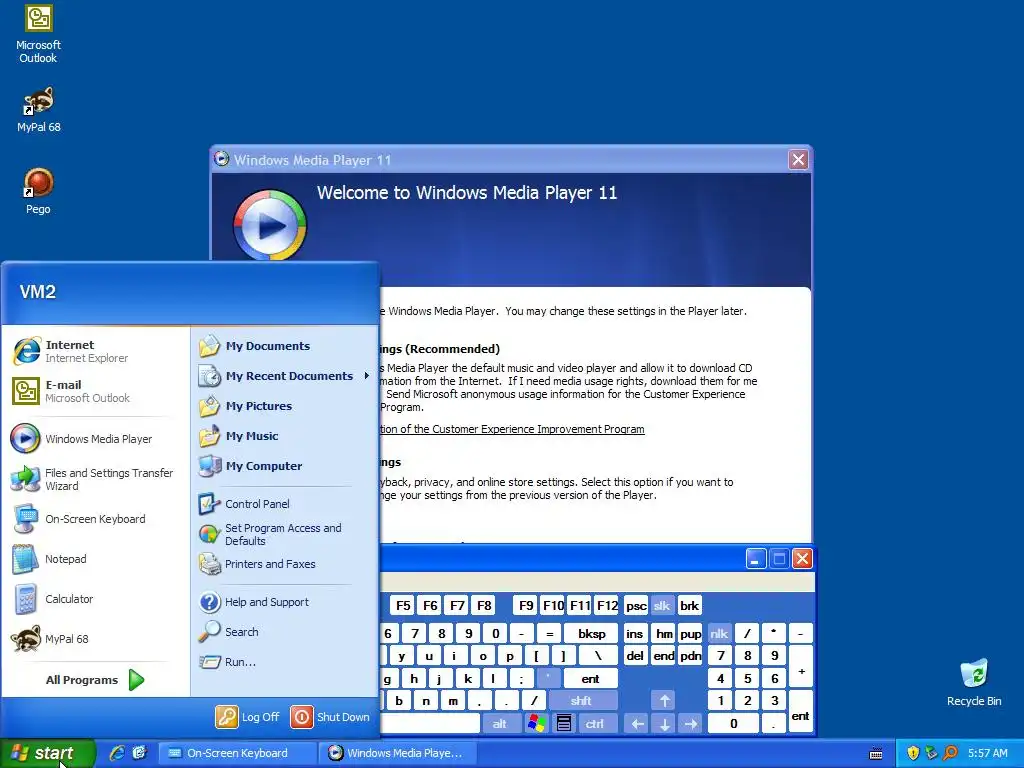The height and width of the screenshot is (768, 1024).
Task: Open On-Screen Keyboard from Start menu
Action: (96, 519)
